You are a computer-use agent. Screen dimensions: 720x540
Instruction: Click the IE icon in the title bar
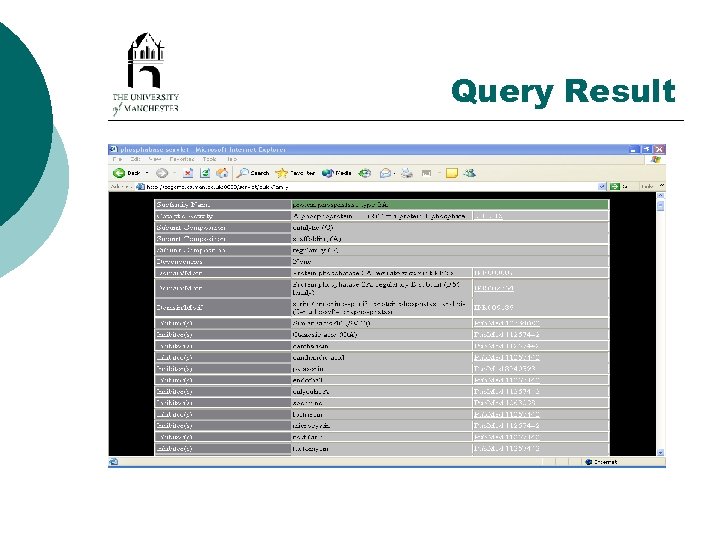tap(114, 149)
